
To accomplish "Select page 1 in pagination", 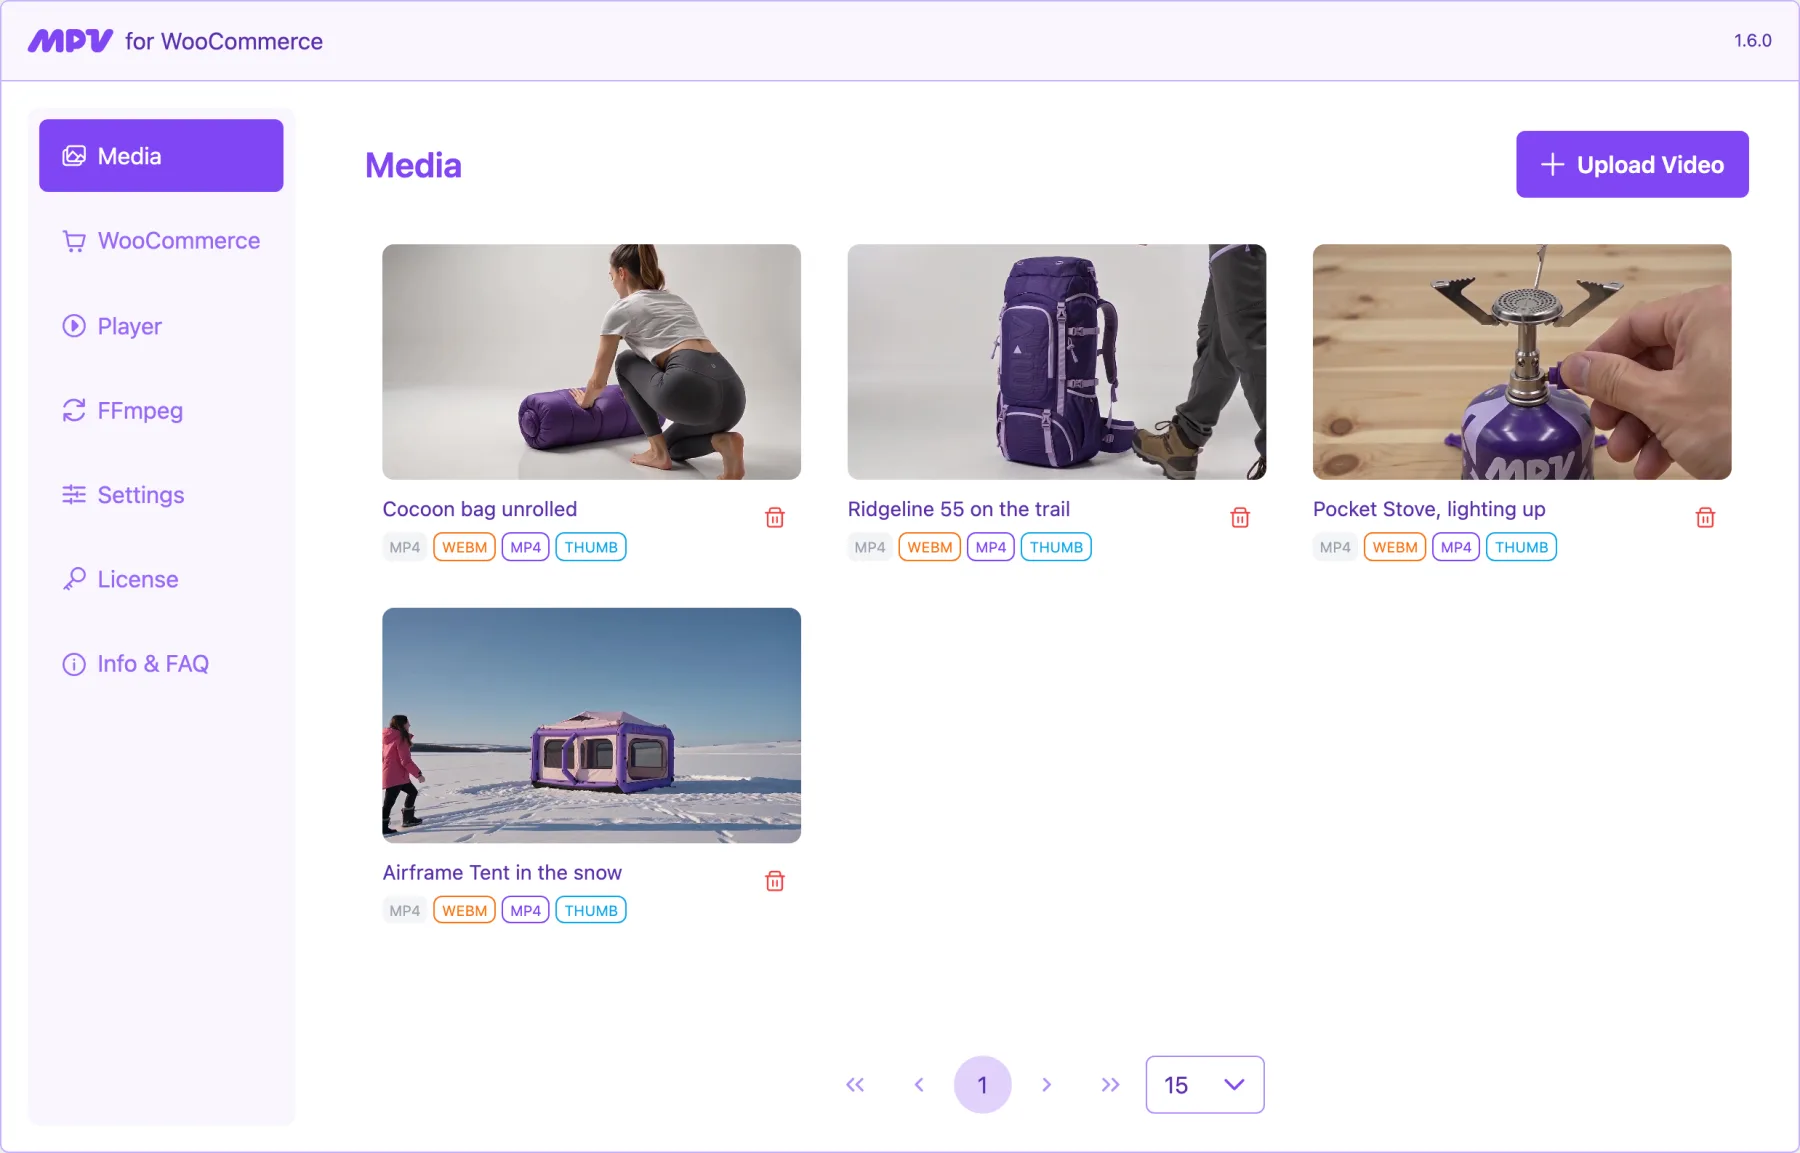I will coord(983,1085).
